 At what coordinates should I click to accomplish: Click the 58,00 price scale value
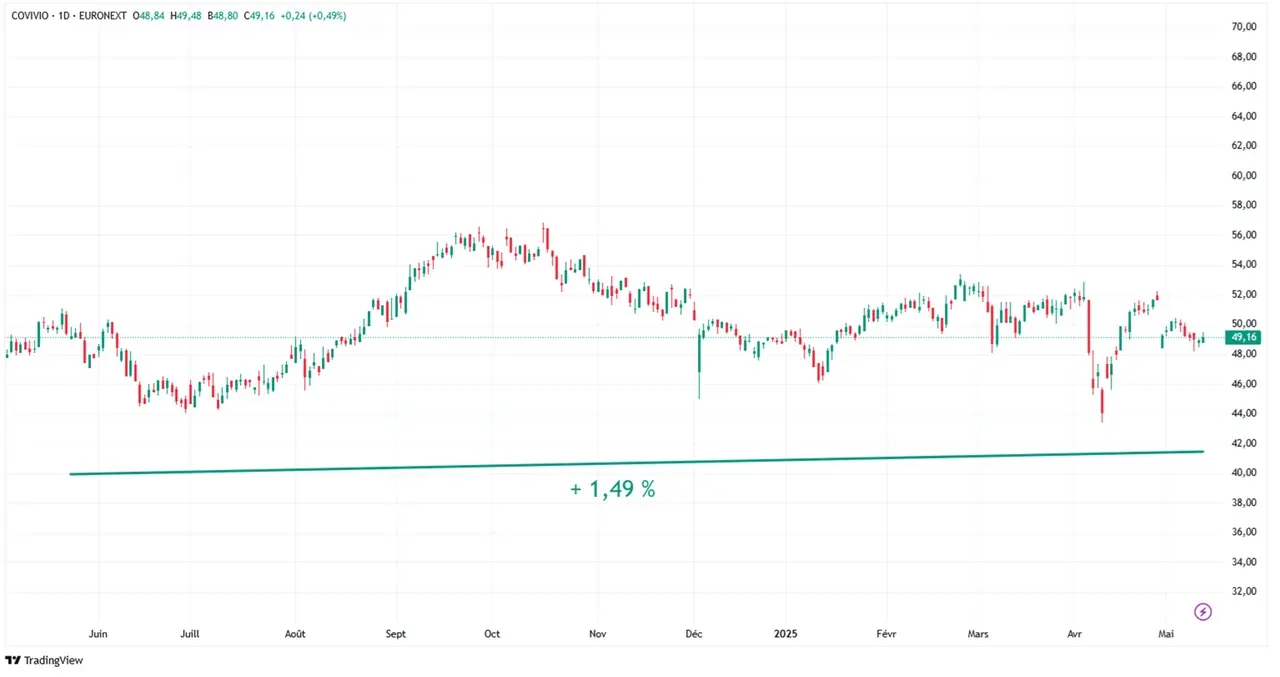click(x=1244, y=205)
